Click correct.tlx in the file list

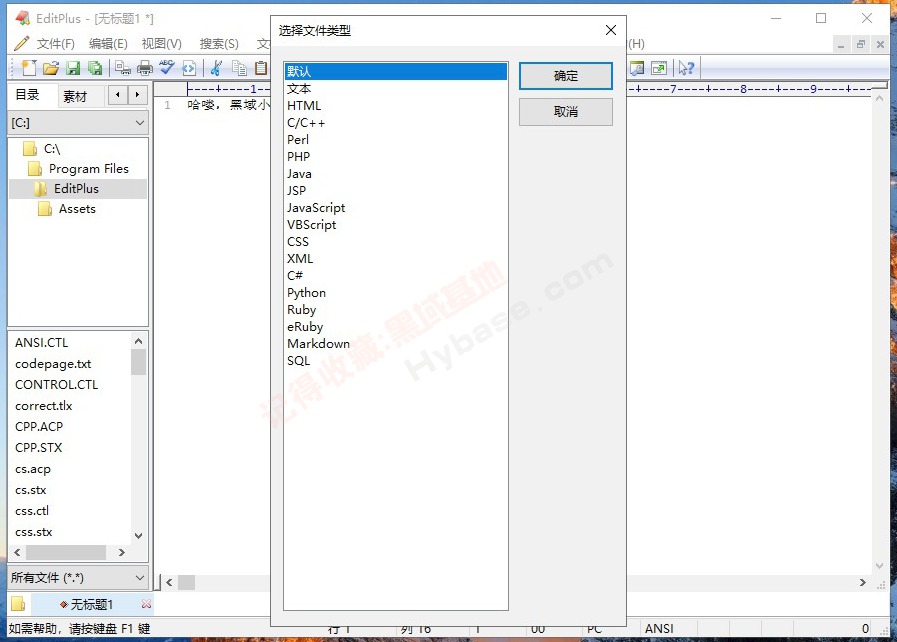pos(44,406)
